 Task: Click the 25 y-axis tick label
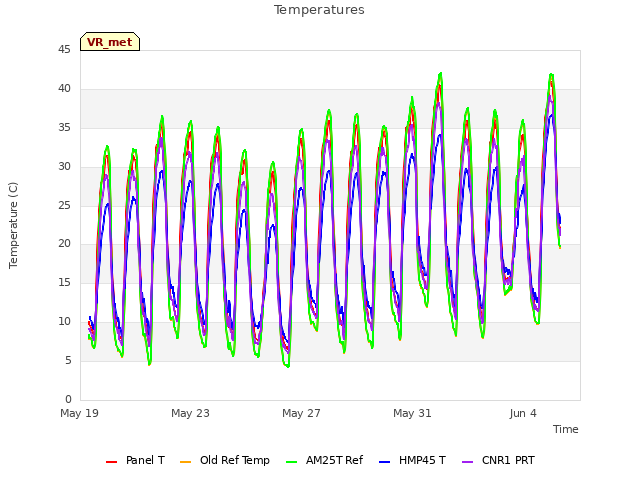[x=64, y=205]
